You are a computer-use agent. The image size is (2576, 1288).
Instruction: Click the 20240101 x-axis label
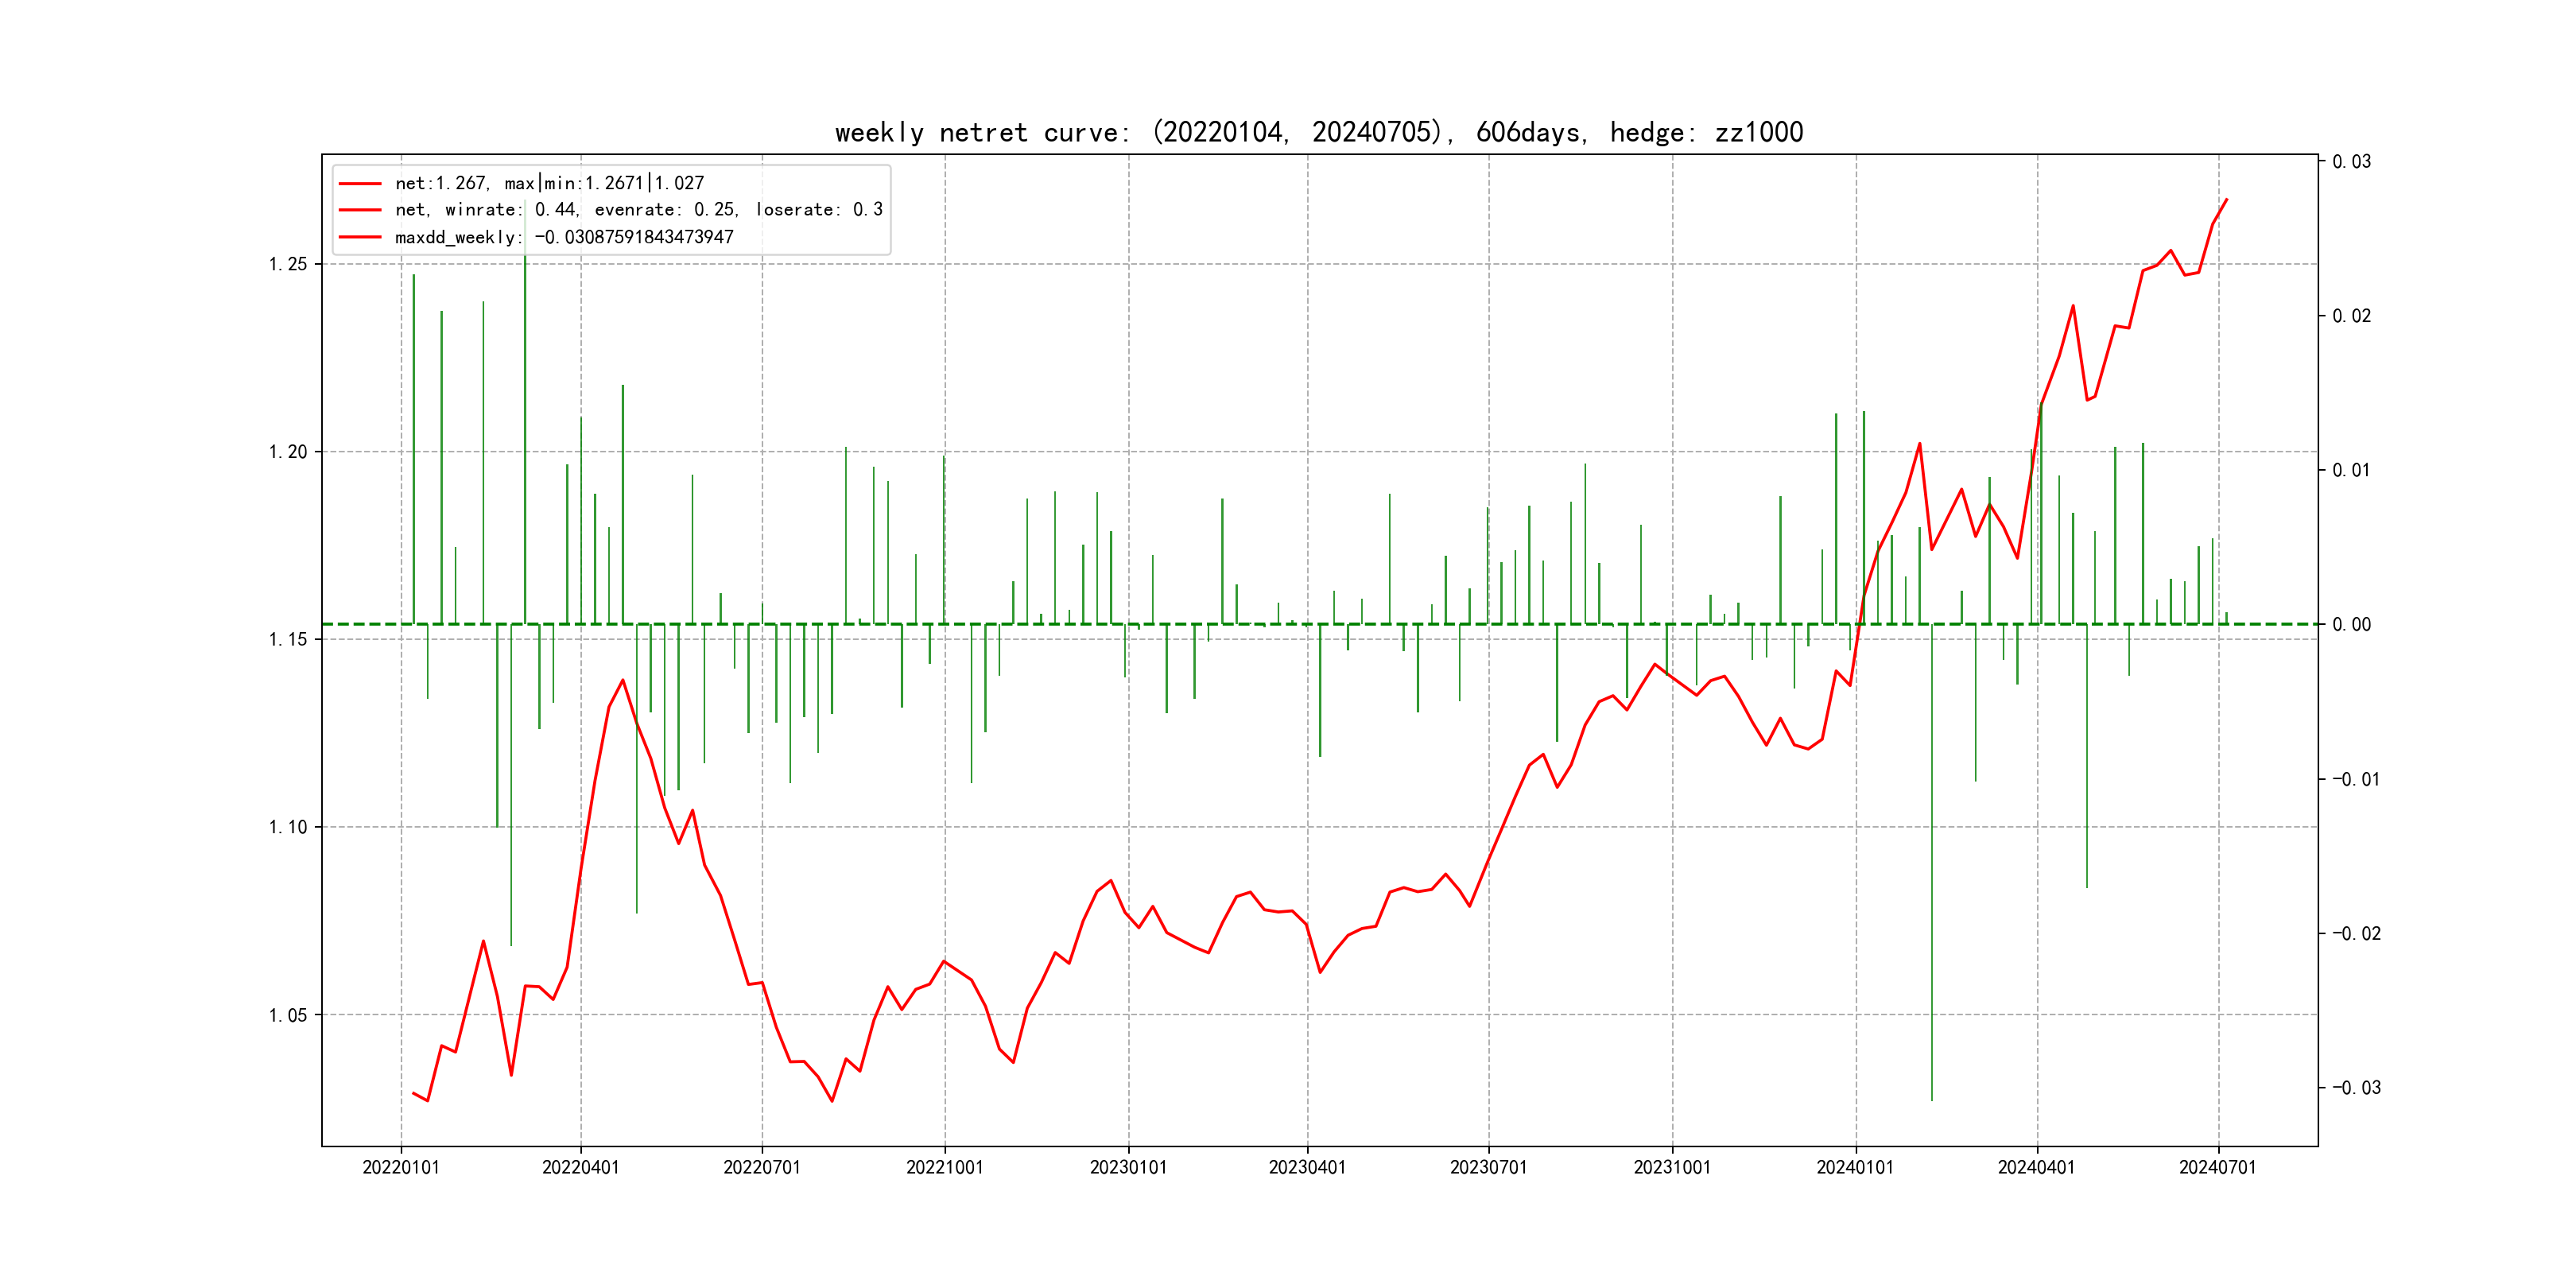(1855, 1167)
